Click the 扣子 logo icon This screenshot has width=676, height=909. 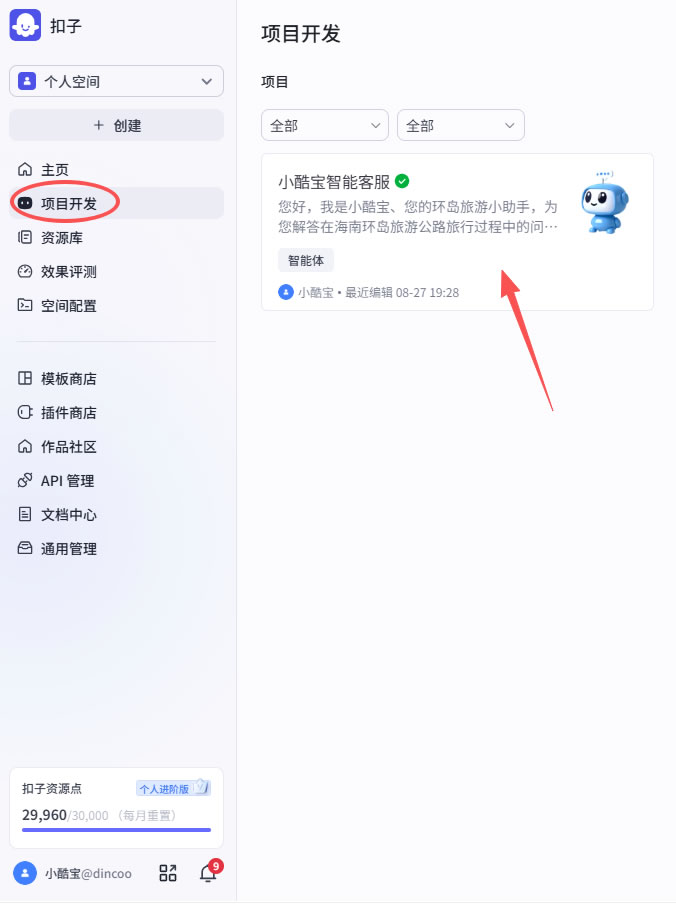25,26
